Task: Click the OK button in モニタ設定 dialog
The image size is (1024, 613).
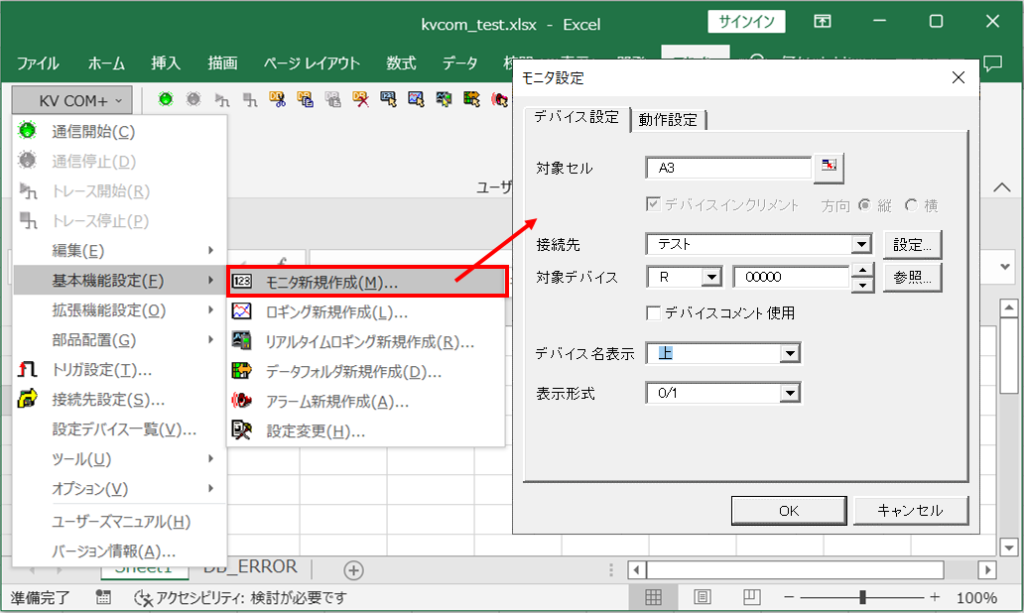Action: [788, 510]
